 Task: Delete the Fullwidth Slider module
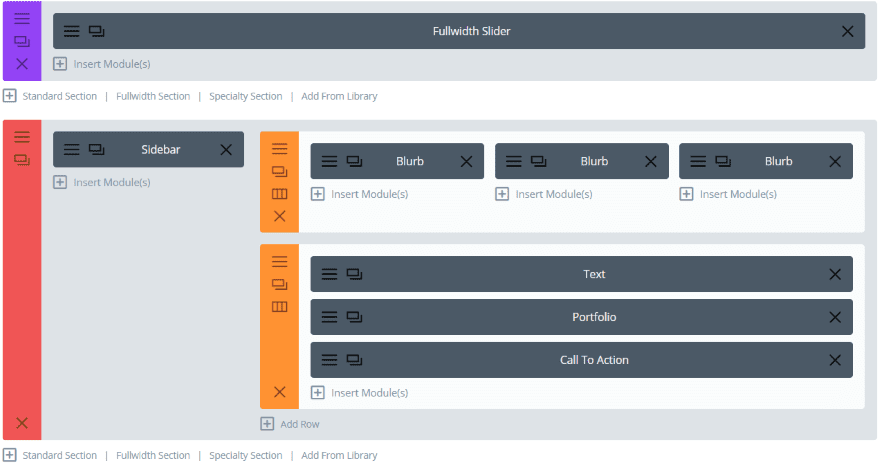(847, 31)
